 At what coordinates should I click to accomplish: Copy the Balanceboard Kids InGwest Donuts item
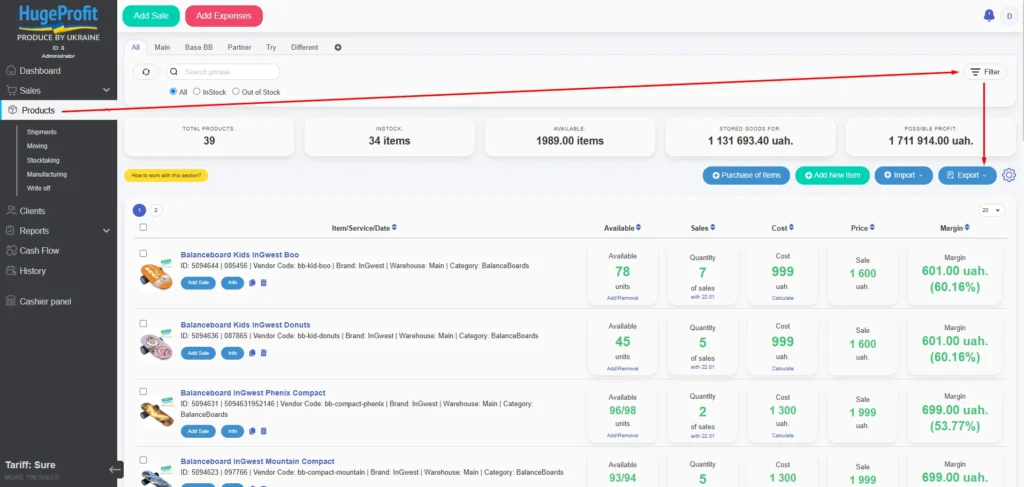[x=252, y=353]
